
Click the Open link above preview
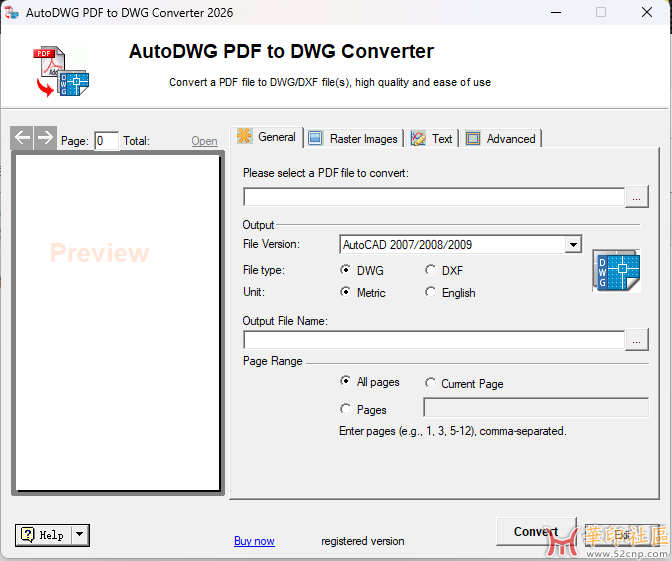pyautogui.click(x=204, y=141)
